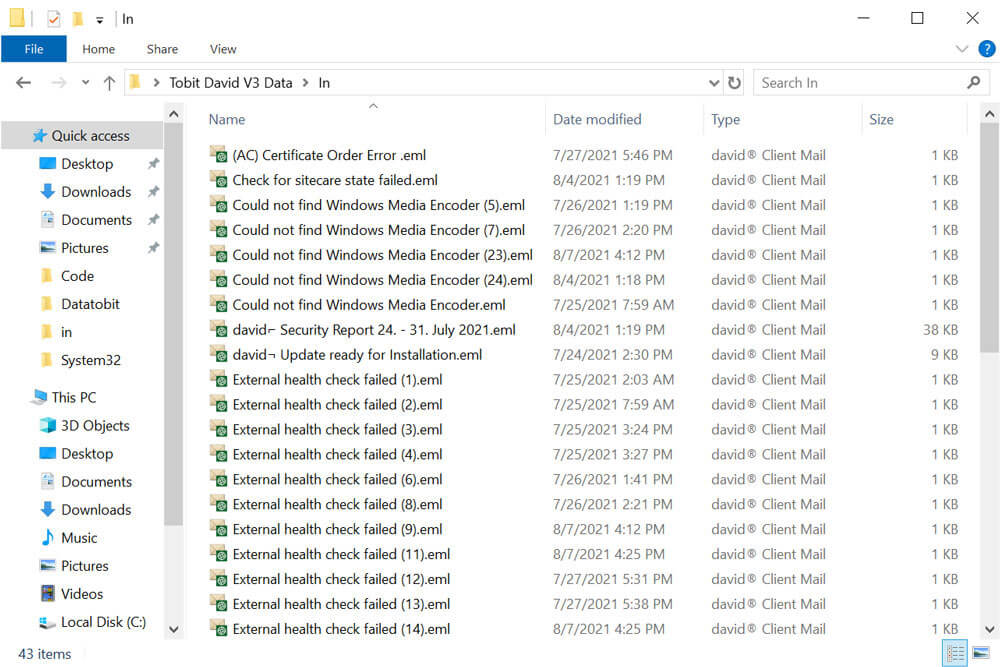Expand the address bar history dropdown

tap(714, 83)
